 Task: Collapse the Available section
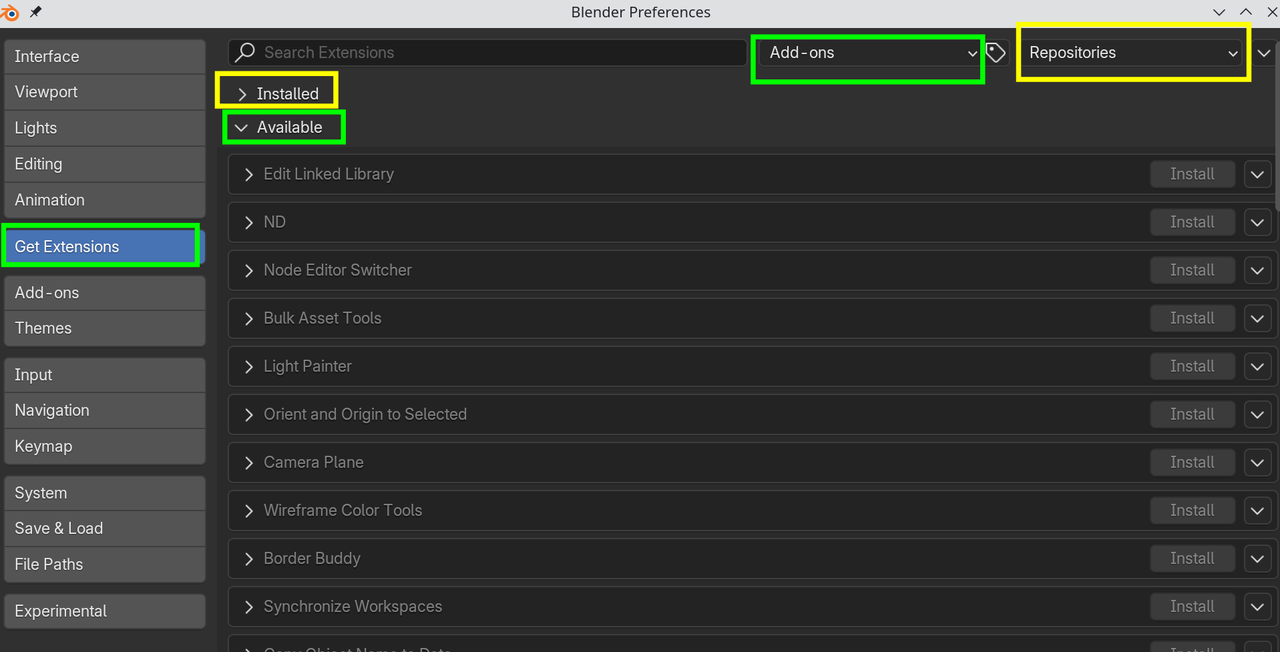click(280, 127)
